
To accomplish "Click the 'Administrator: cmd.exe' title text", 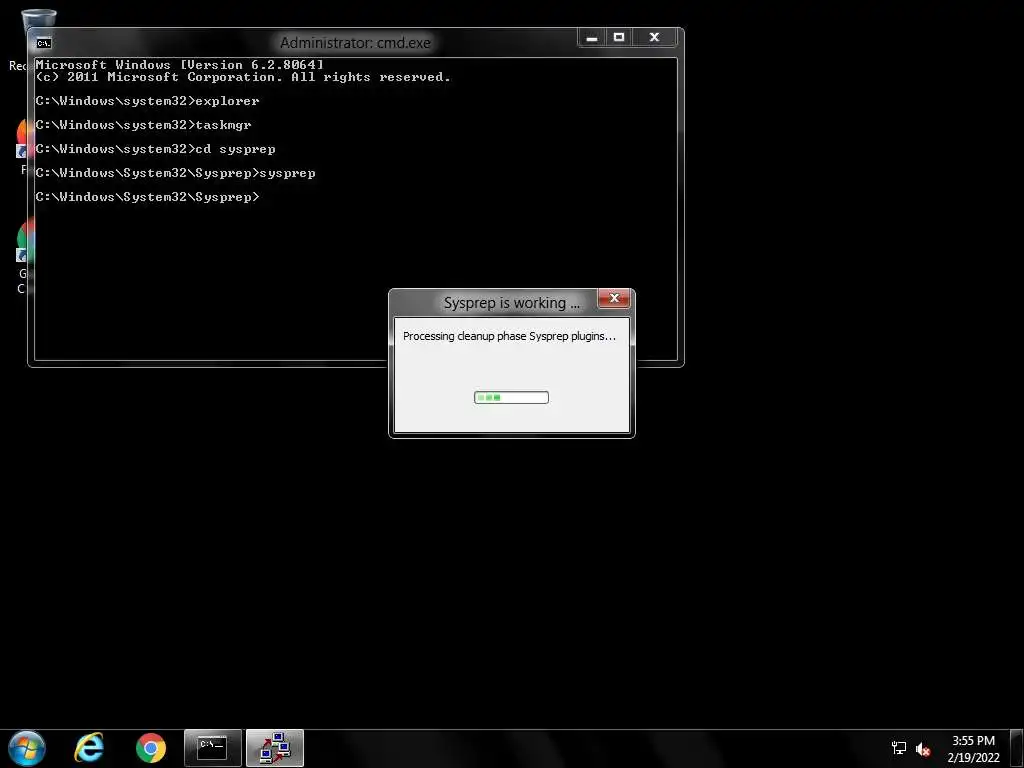I will (355, 43).
